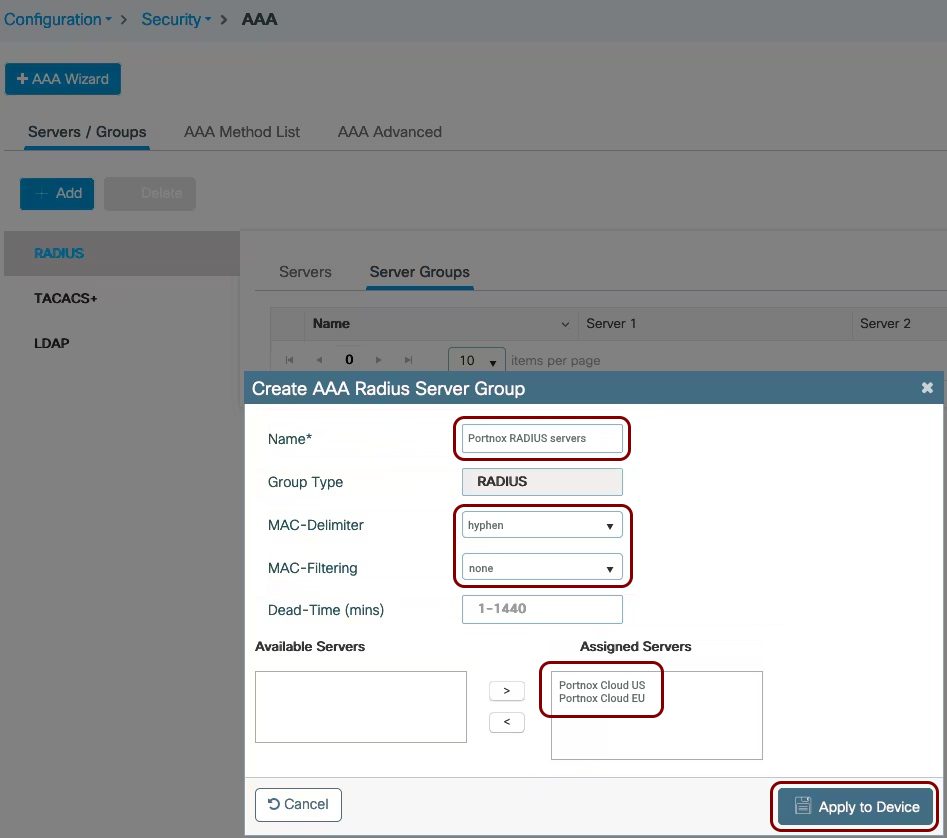This screenshot has height=838, width=947.
Task: Click the Name input field
Action: coord(542,438)
